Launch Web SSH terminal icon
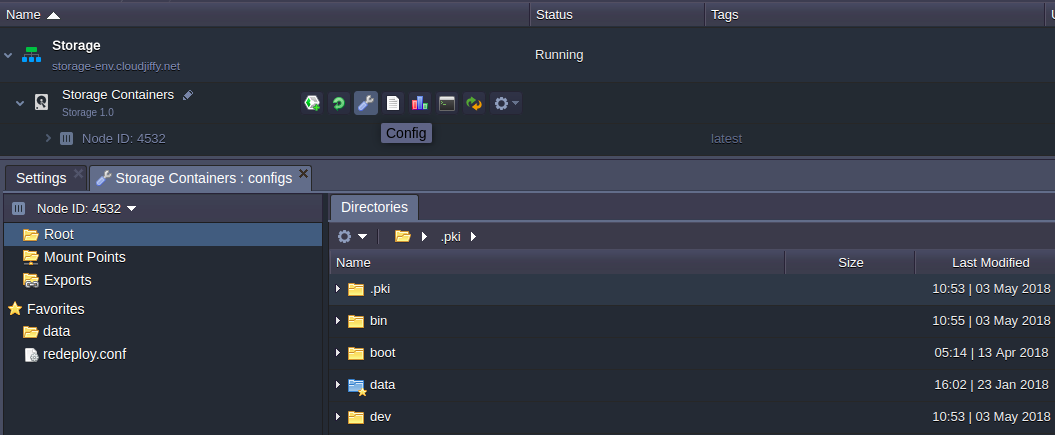This screenshot has height=435, width=1055. (447, 103)
